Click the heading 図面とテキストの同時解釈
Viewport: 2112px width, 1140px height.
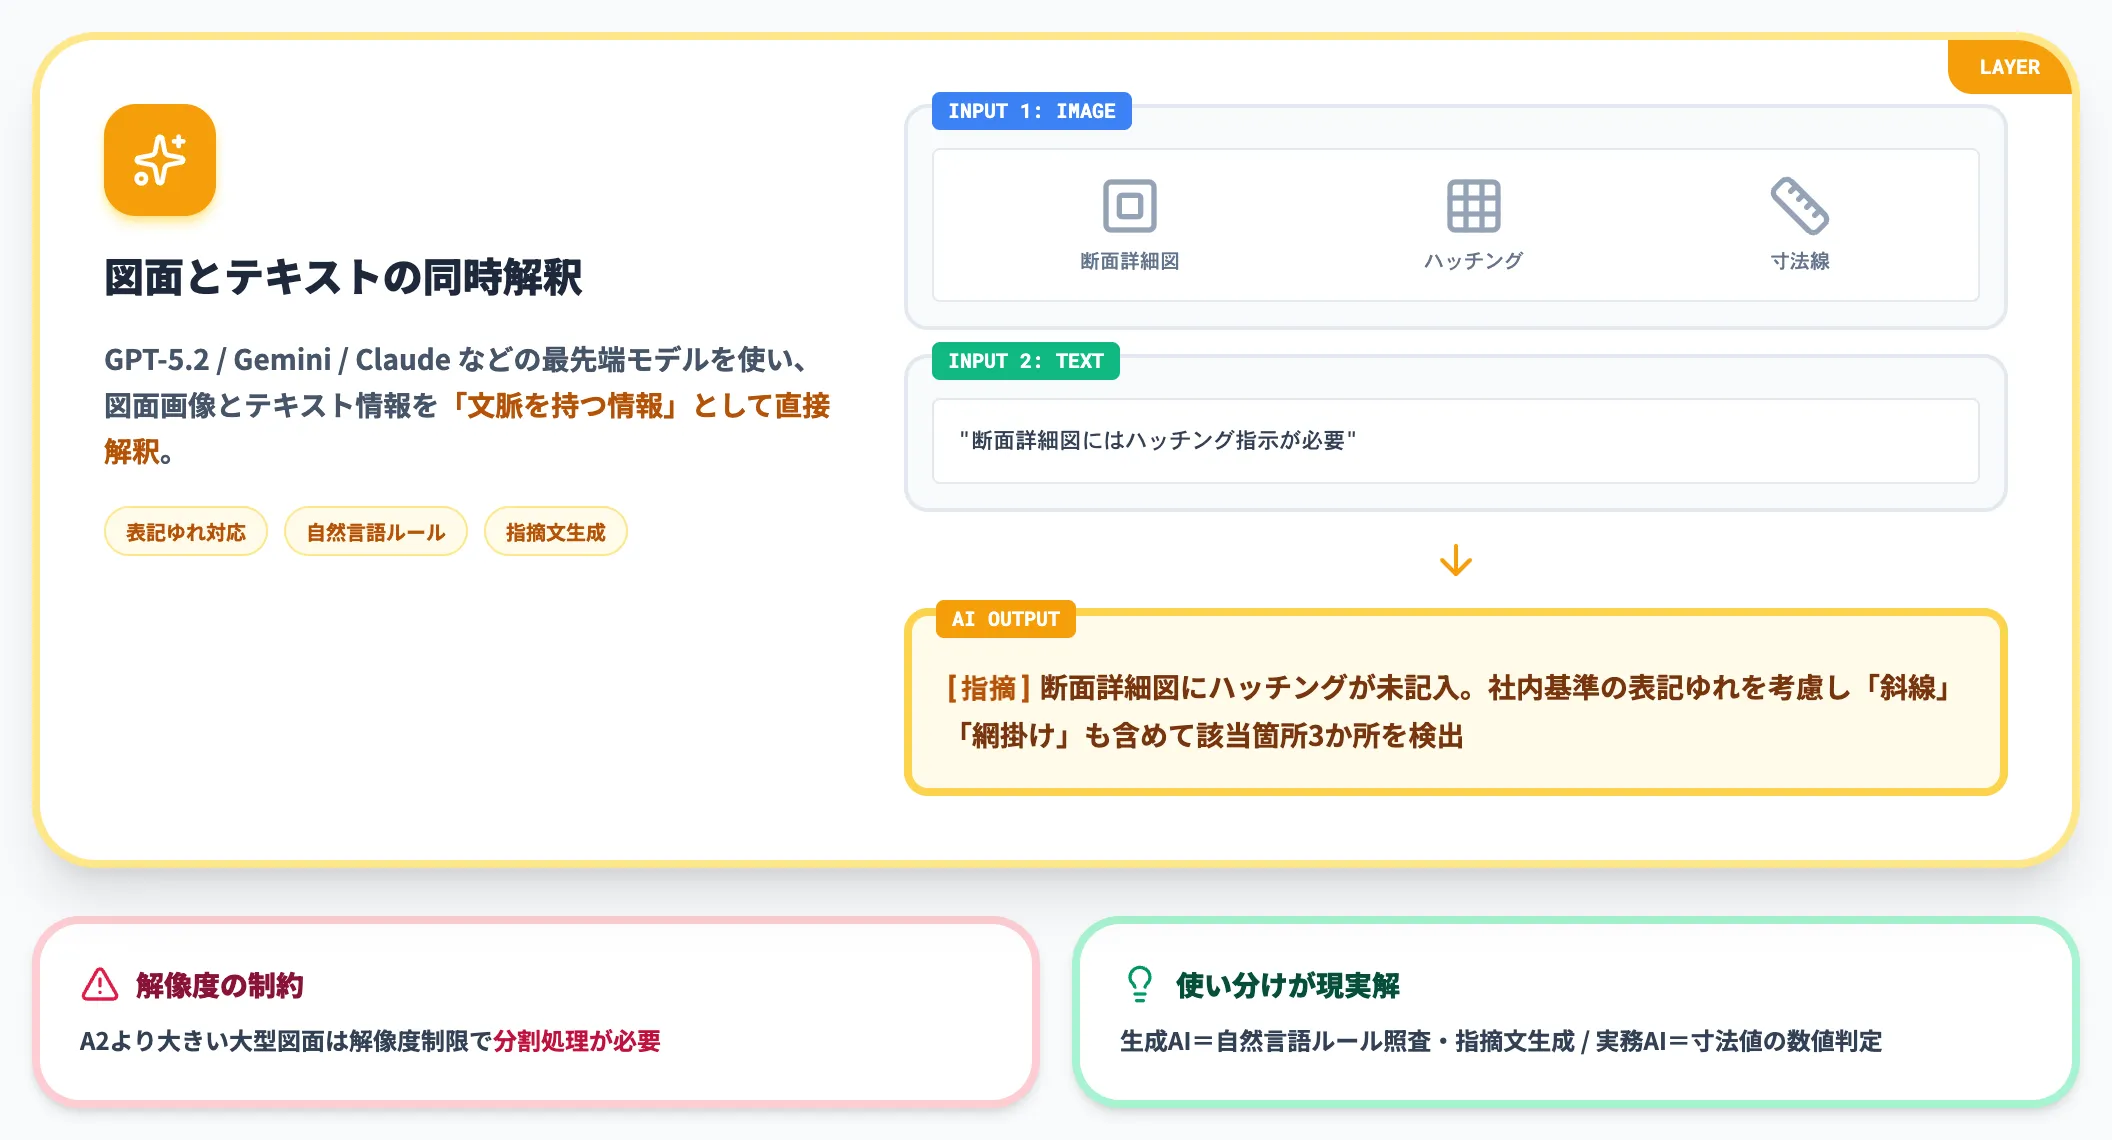point(343,278)
